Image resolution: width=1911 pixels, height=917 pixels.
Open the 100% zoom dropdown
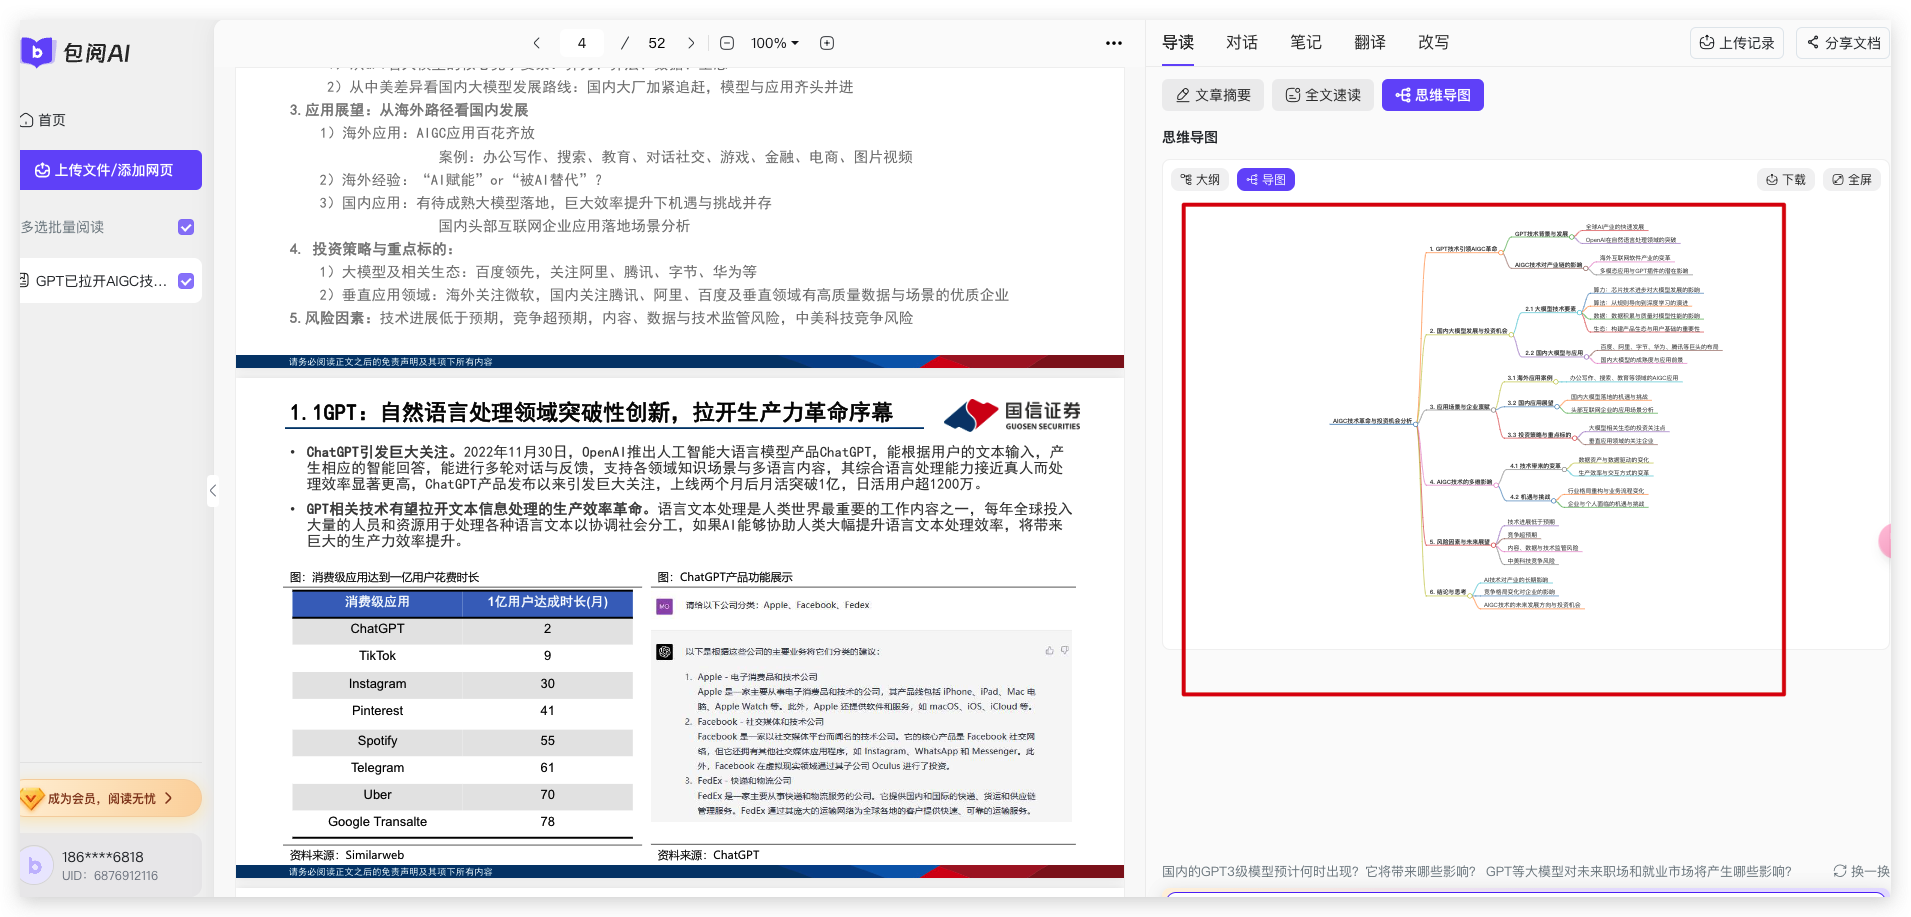click(775, 43)
